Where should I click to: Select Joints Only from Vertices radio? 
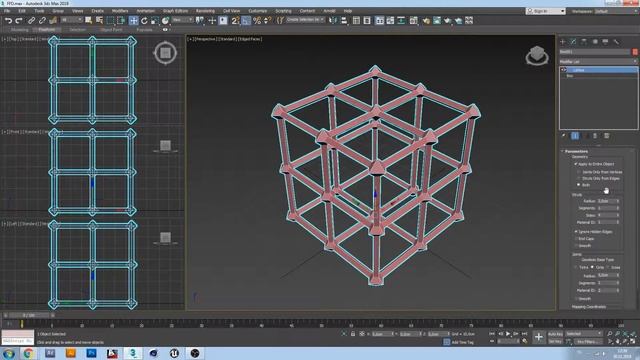point(578,172)
